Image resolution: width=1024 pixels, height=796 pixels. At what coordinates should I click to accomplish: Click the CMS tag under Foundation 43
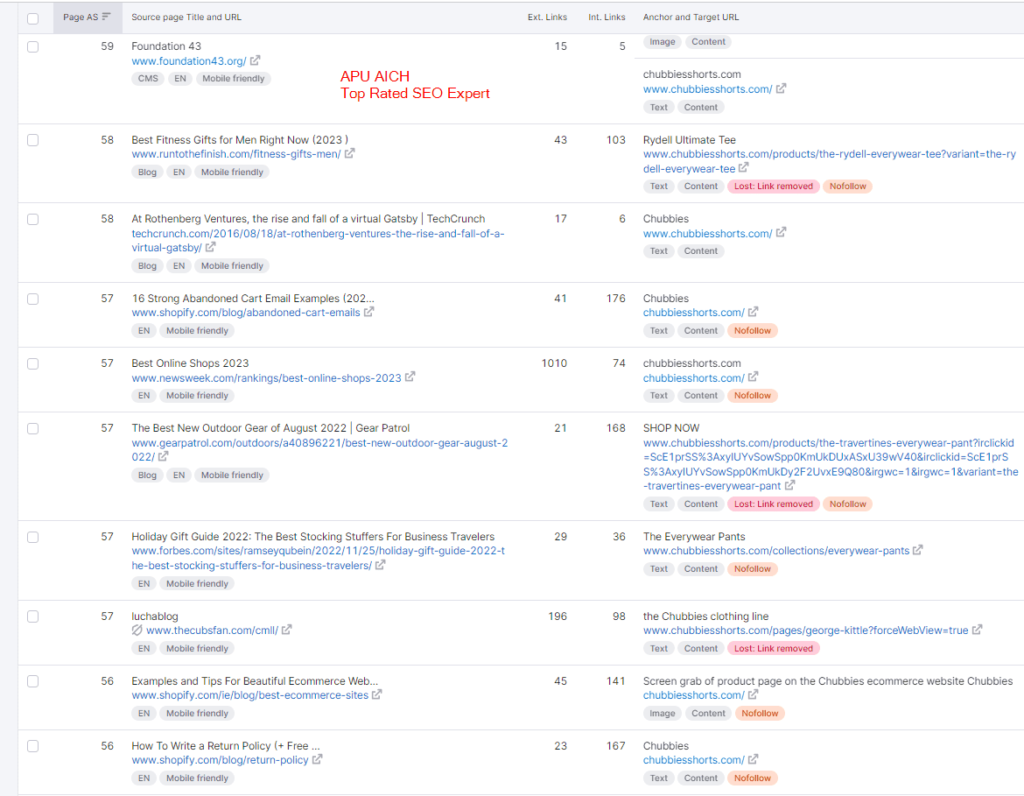click(x=148, y=78)
